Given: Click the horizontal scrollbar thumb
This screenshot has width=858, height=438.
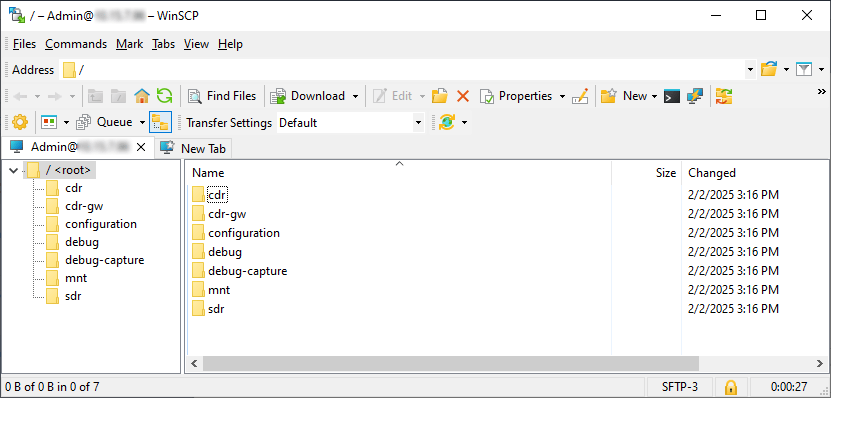Looking at the screenshot, I should click(451, 364).
